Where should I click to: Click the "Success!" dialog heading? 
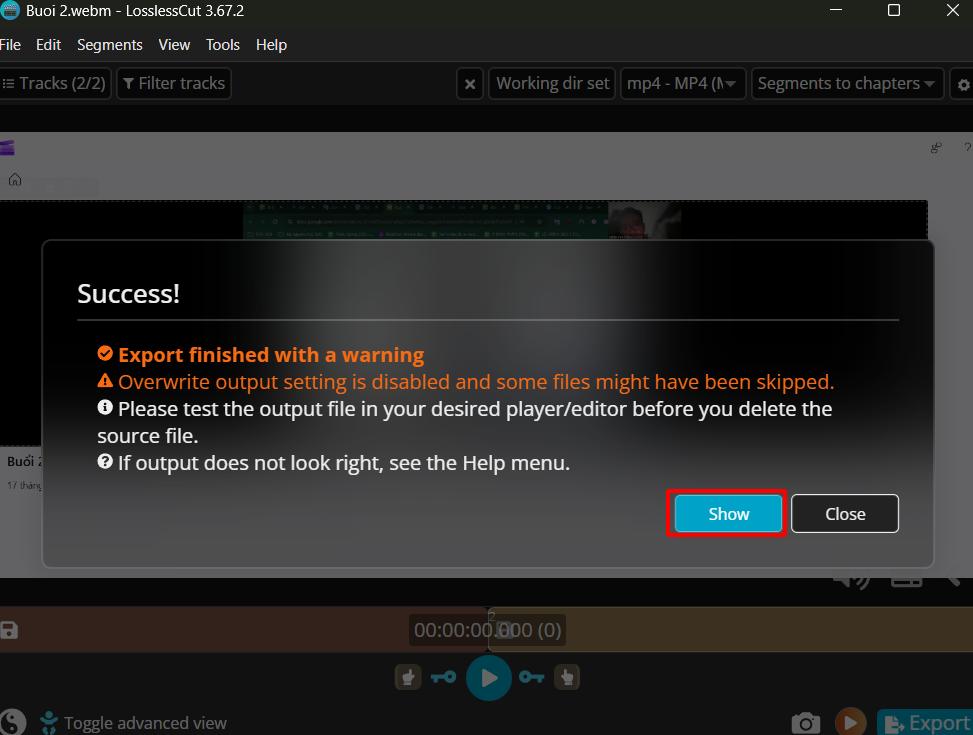(x=128, y=294)
